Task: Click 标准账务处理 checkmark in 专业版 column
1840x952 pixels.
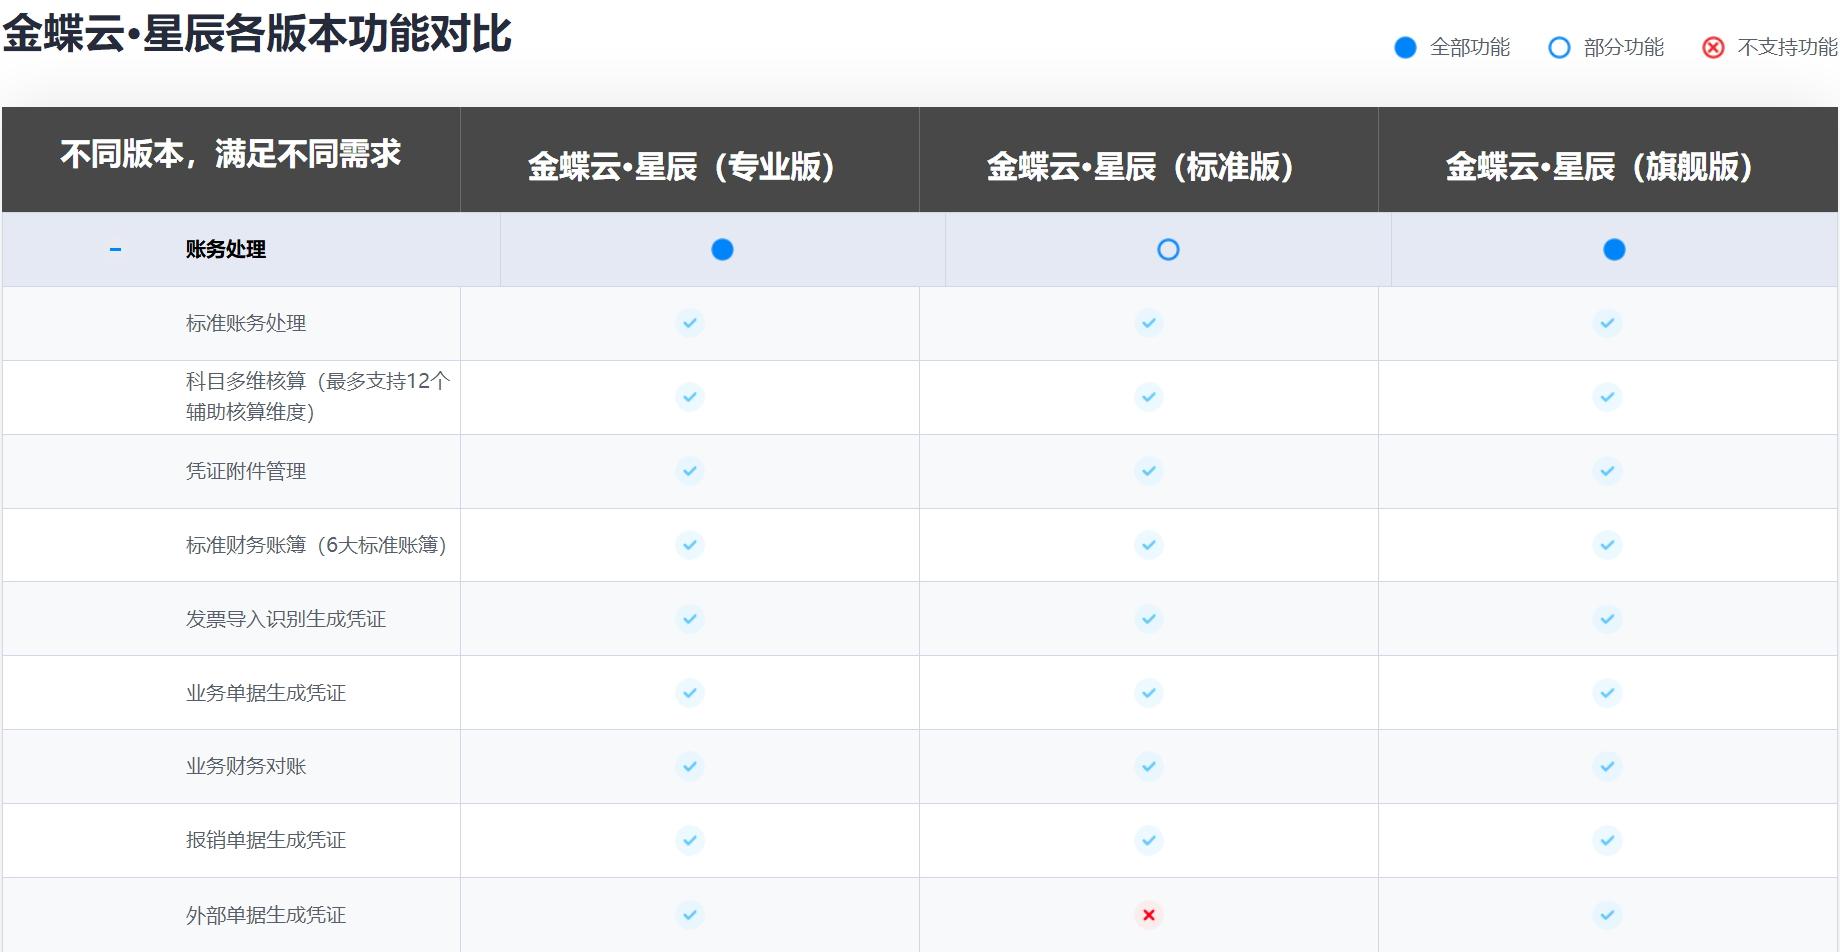Action: [690, 323]
